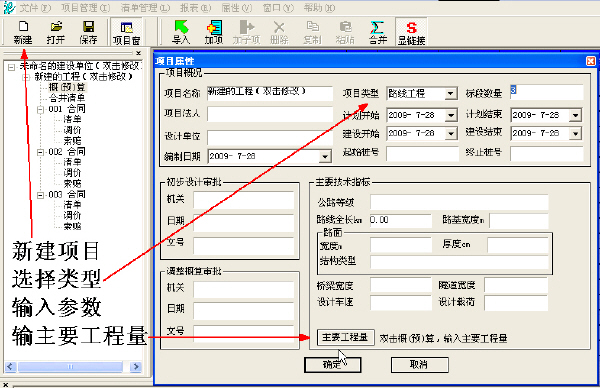Select 概(预)算 in the project tree
This screenshot has height=388, width=600.
coord(67,88)
